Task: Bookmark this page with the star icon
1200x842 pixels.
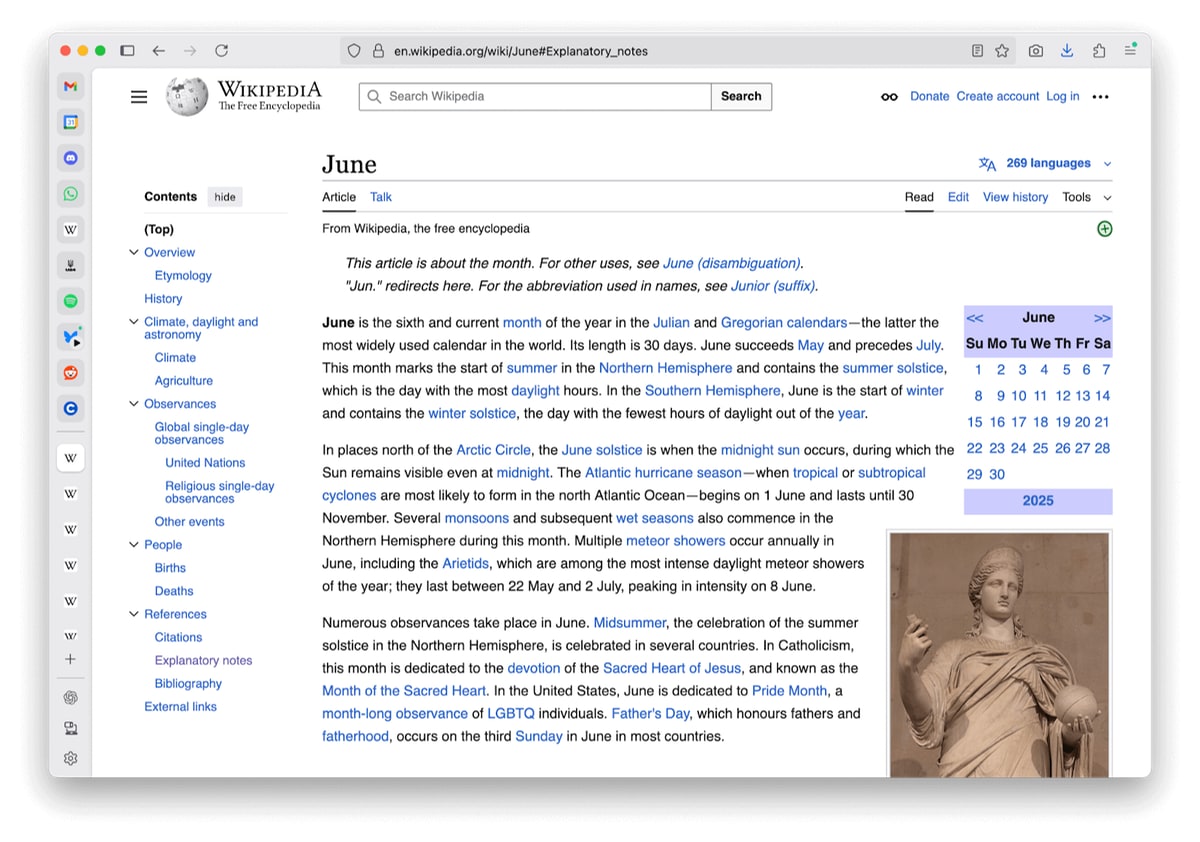Action: click(1002, 51)
